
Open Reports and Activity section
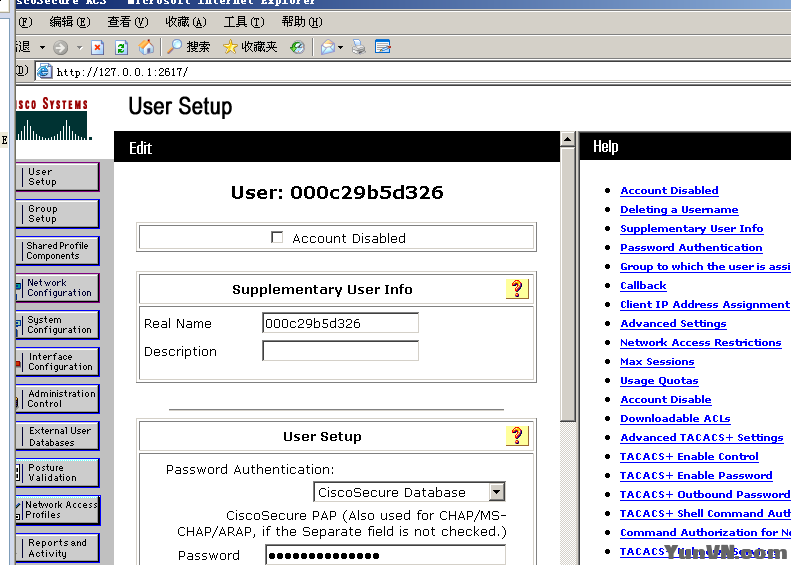(58, 548)
